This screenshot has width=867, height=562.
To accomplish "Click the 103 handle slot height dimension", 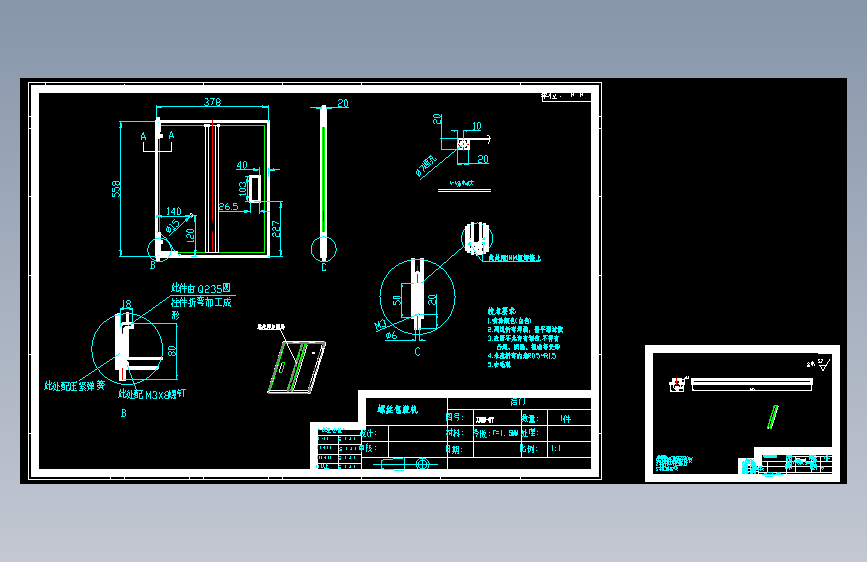I will [243, 189].
